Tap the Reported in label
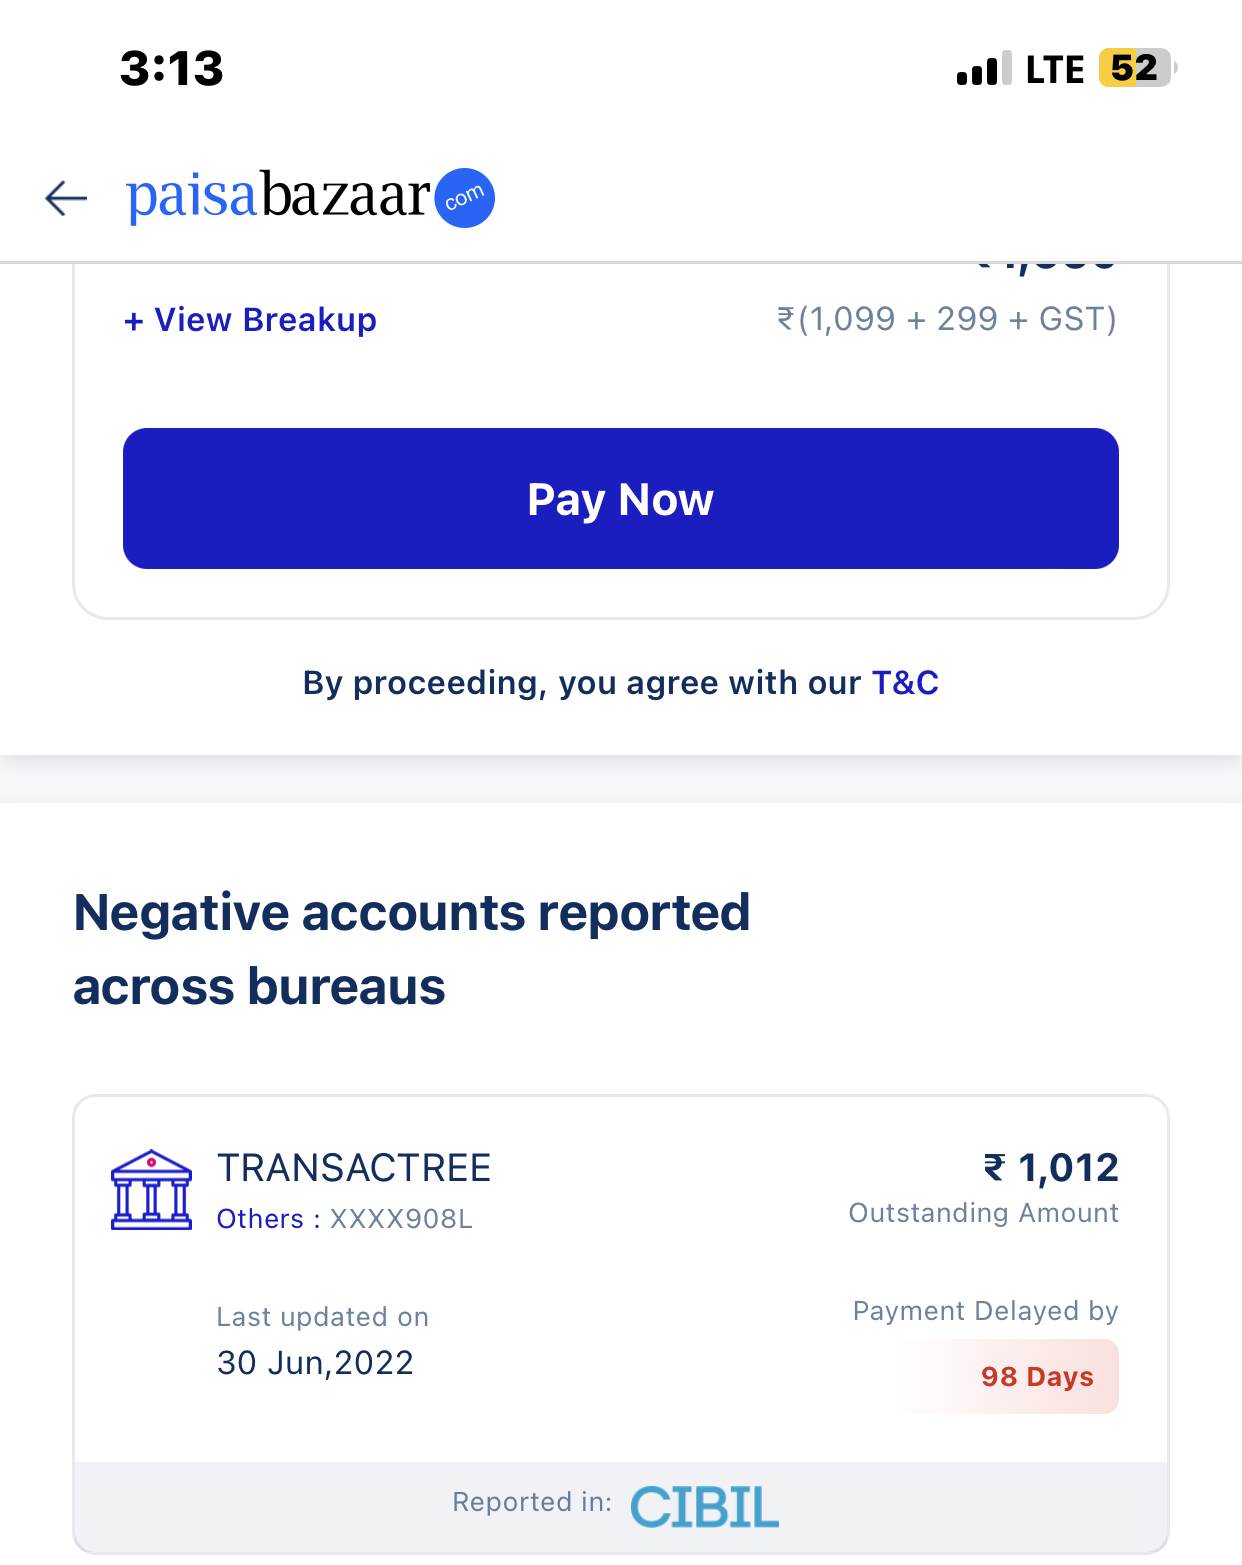1242x1565 pixels. tap(531, 1502)
